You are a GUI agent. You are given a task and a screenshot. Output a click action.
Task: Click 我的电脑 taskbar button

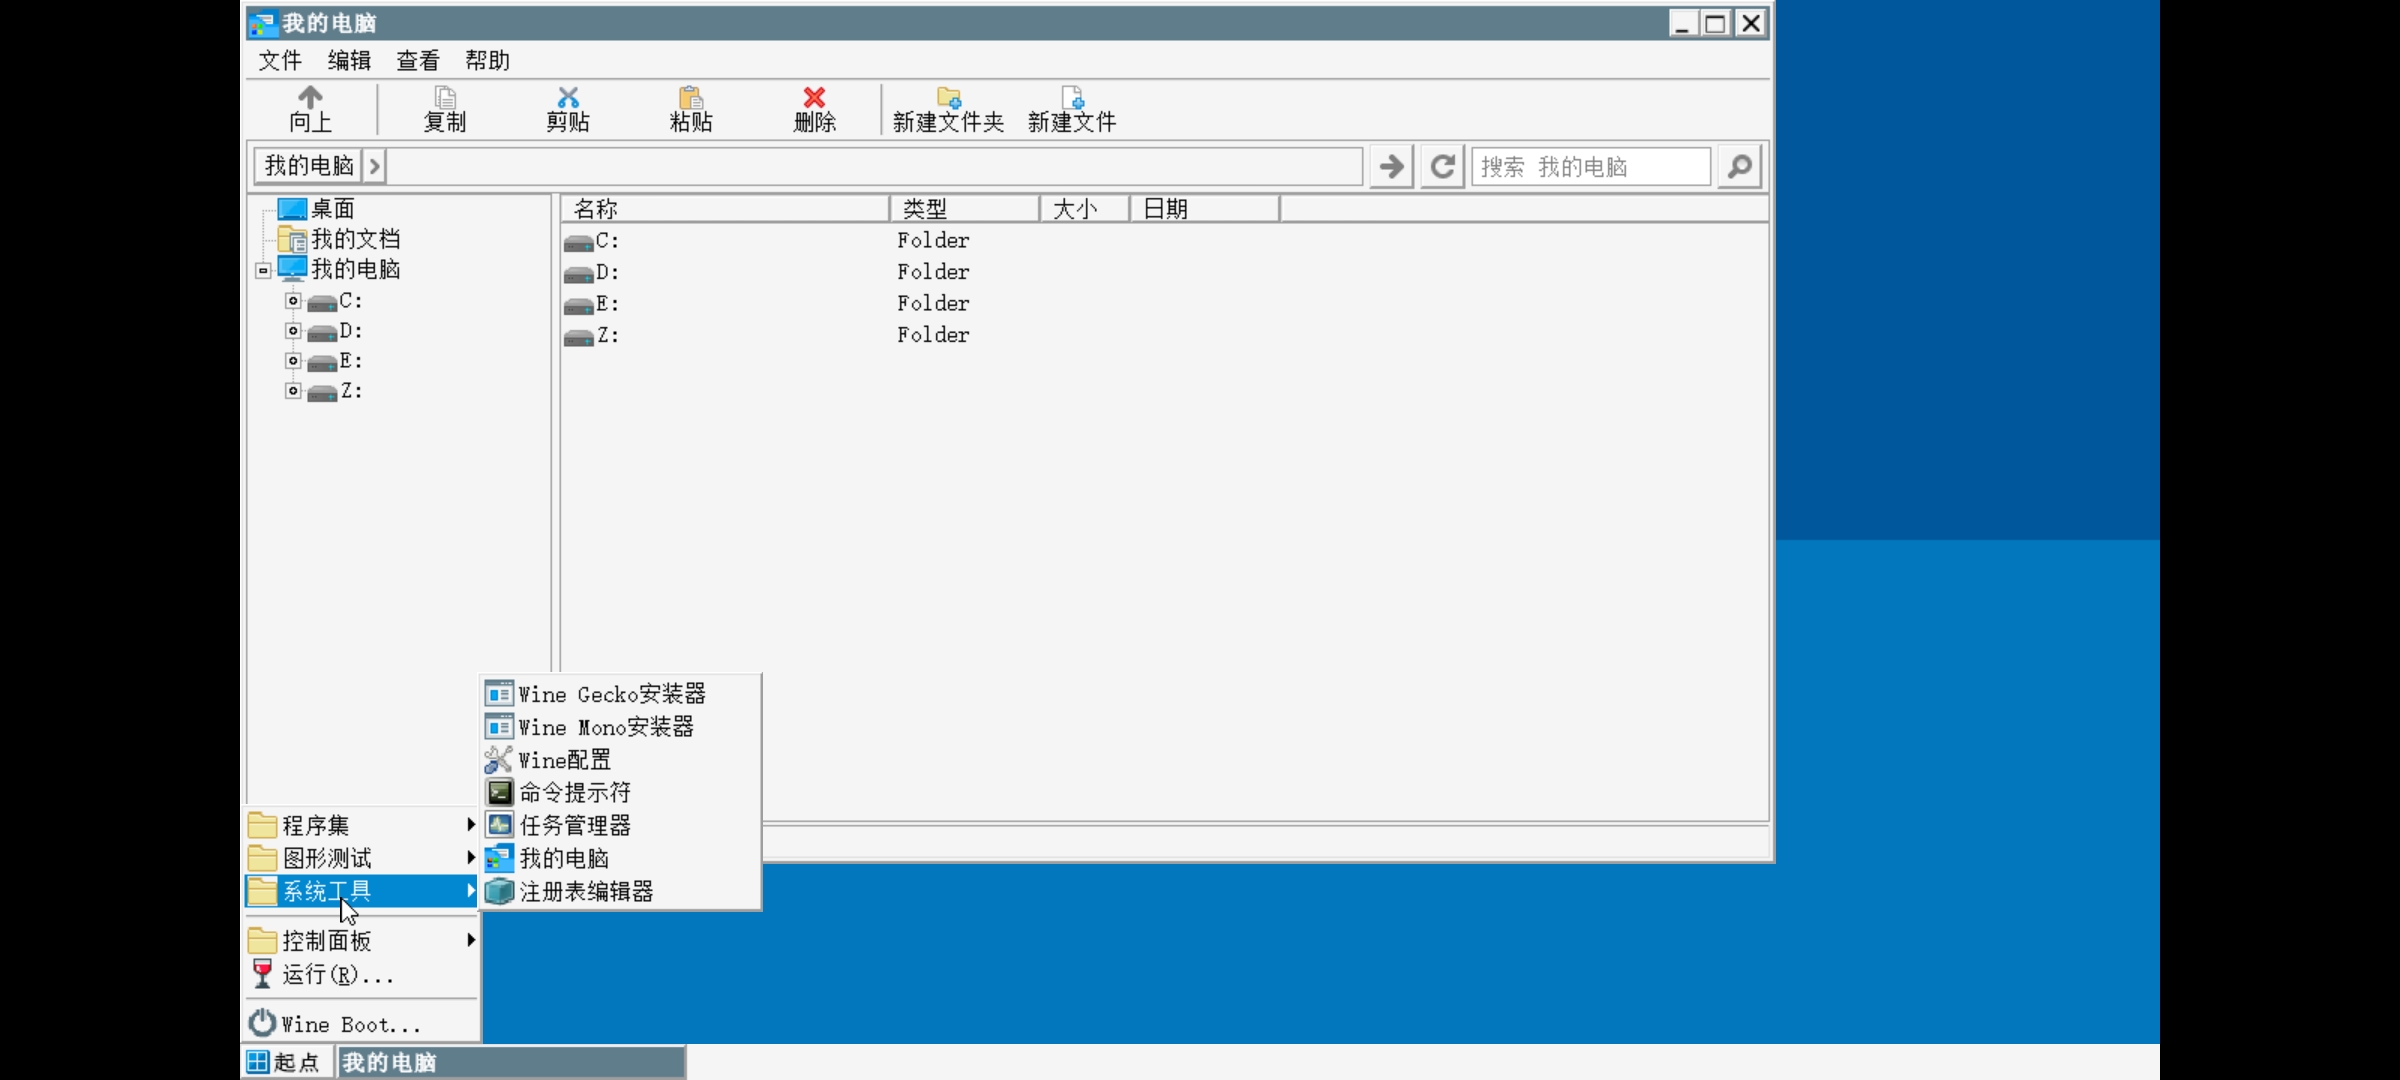511,1062
